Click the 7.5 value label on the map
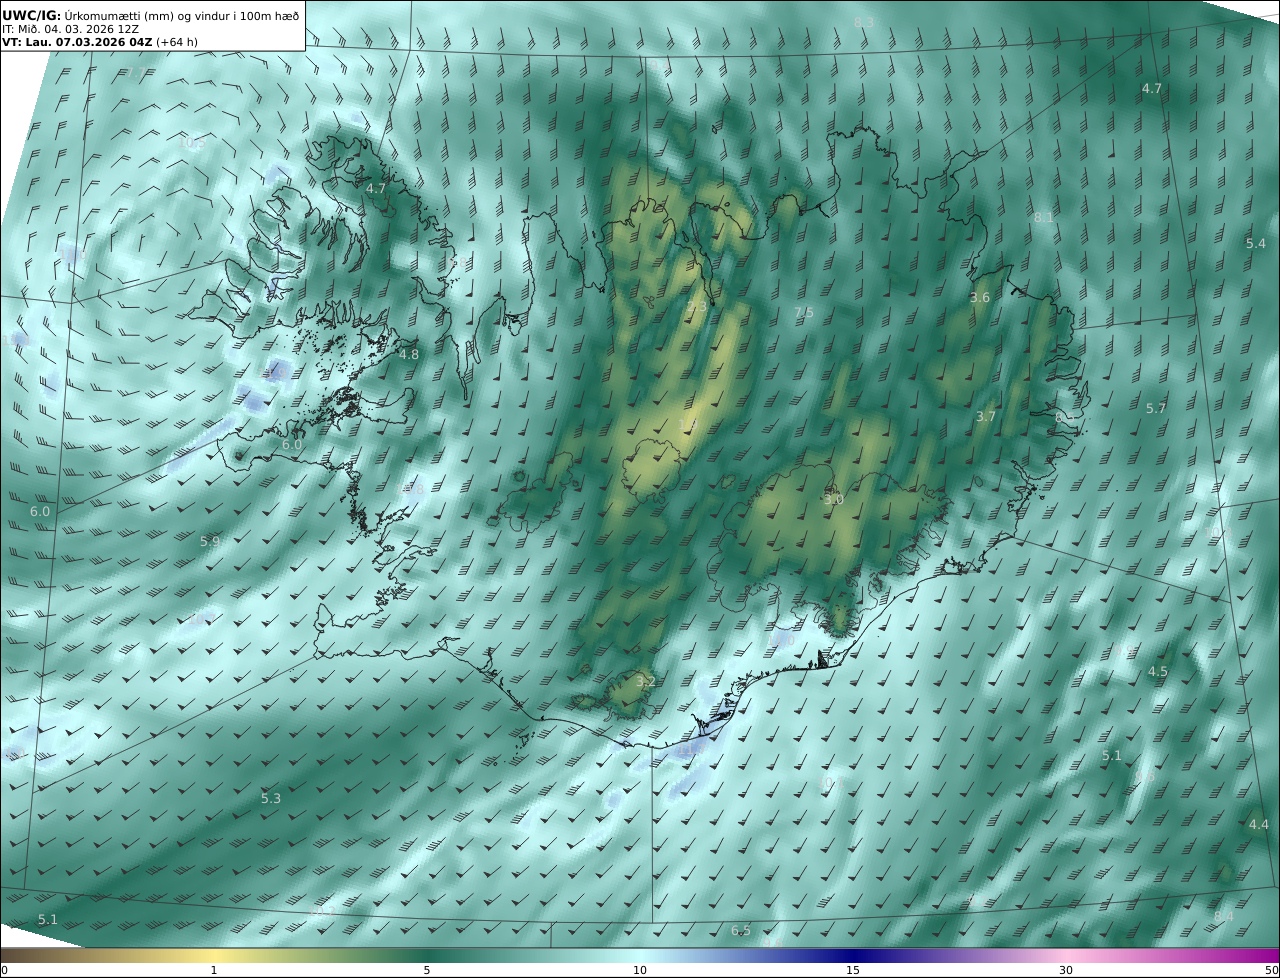 tap(804, 312)
